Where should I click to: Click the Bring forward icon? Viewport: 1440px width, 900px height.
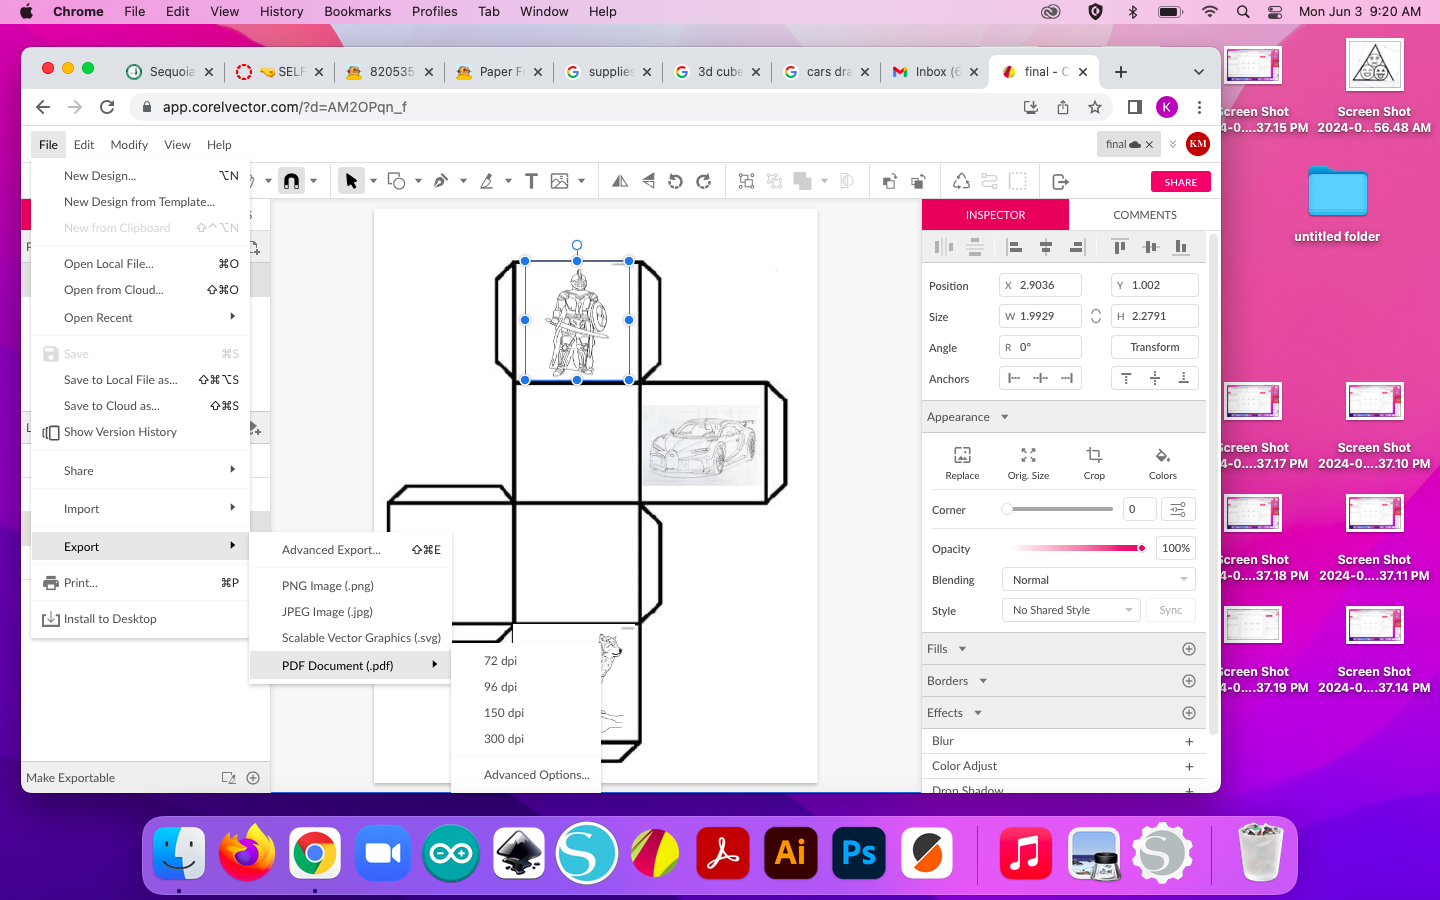tap(889, 181)
